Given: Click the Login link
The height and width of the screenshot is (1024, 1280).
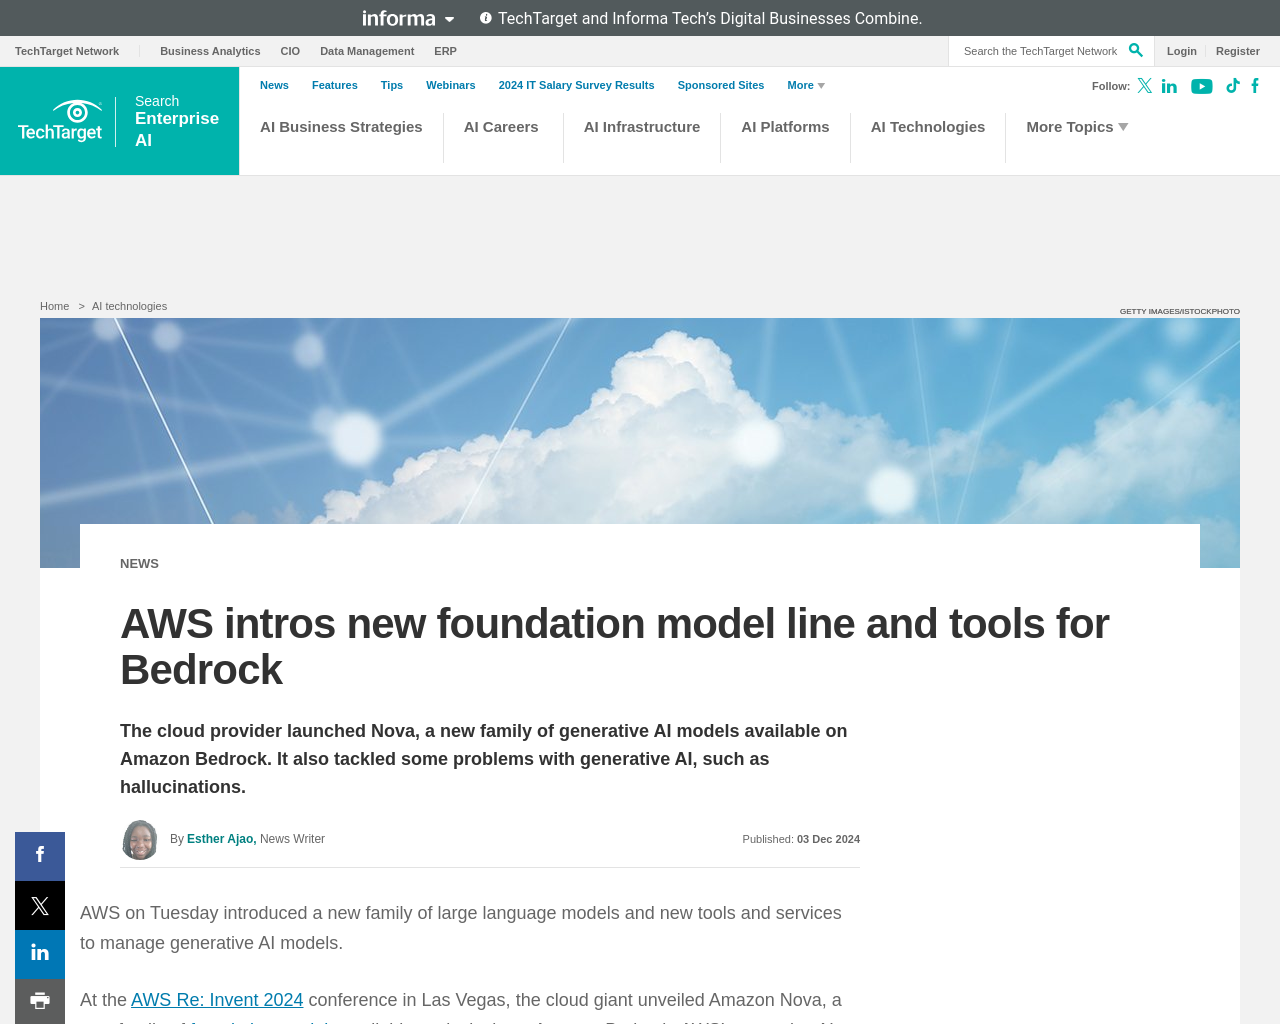Looking at the screenshot, I should [x=1182, y=51].
